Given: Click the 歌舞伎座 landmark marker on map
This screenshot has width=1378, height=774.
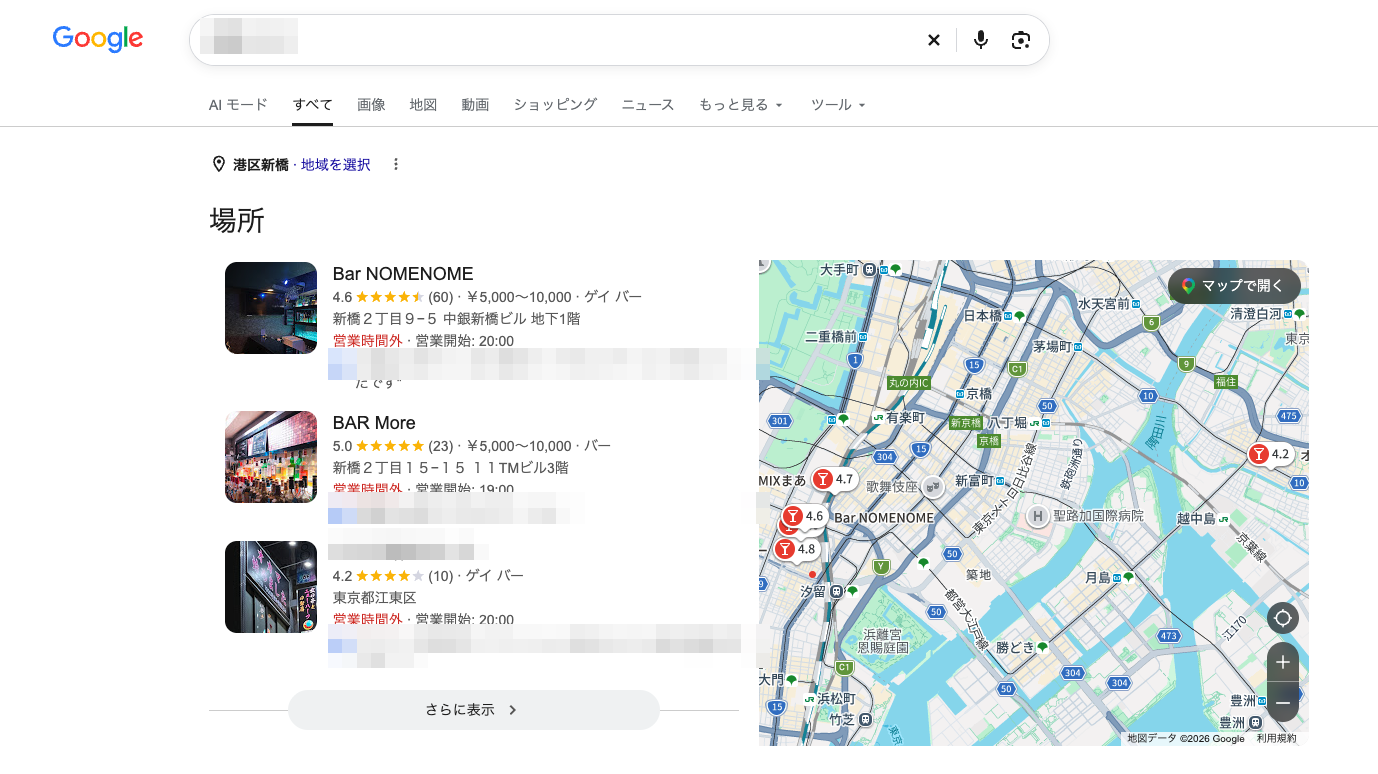Looking at the screenshot, I should (x=932, y=487).
